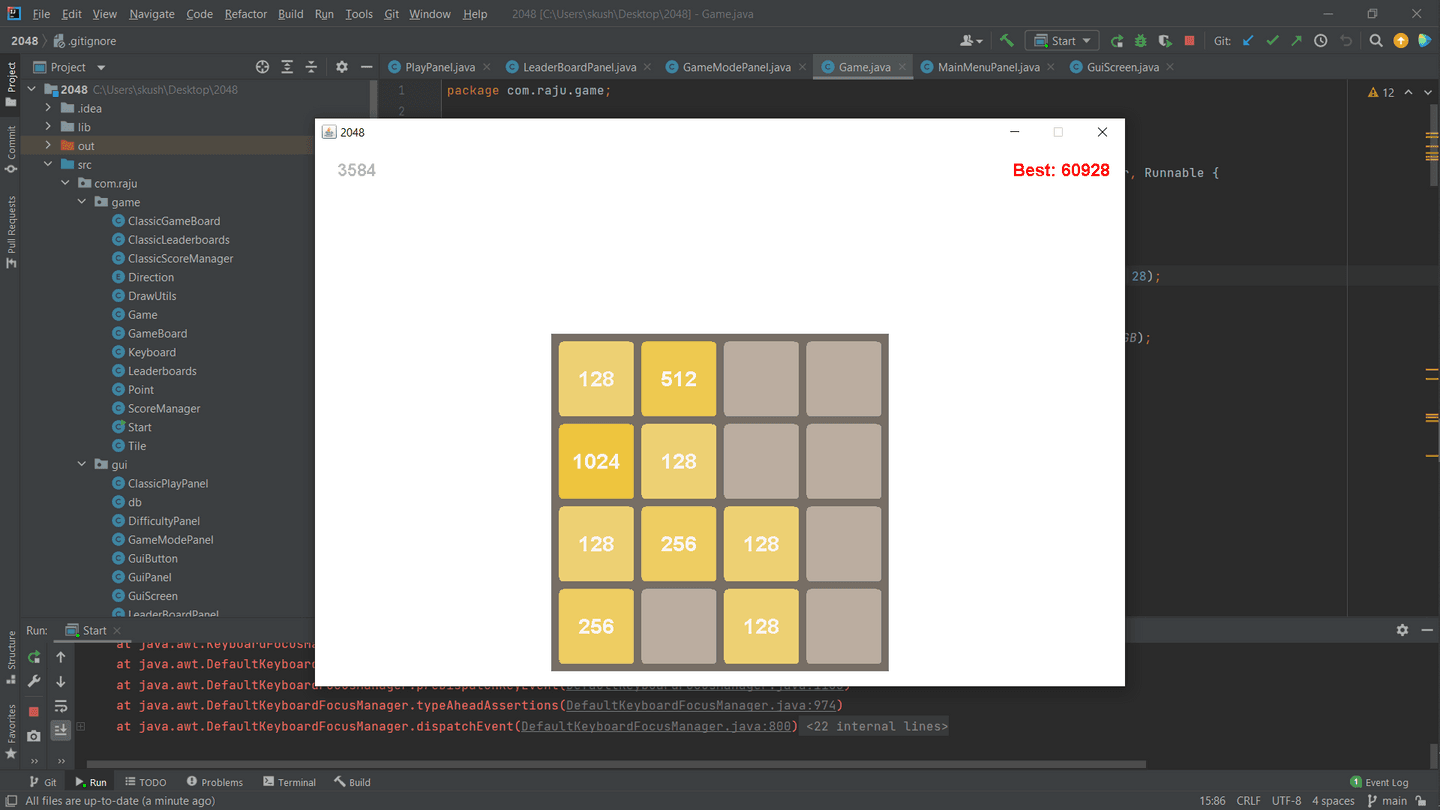Click the Debug bug icon
Screen dimensions: 1440x810
[1141, 41]
